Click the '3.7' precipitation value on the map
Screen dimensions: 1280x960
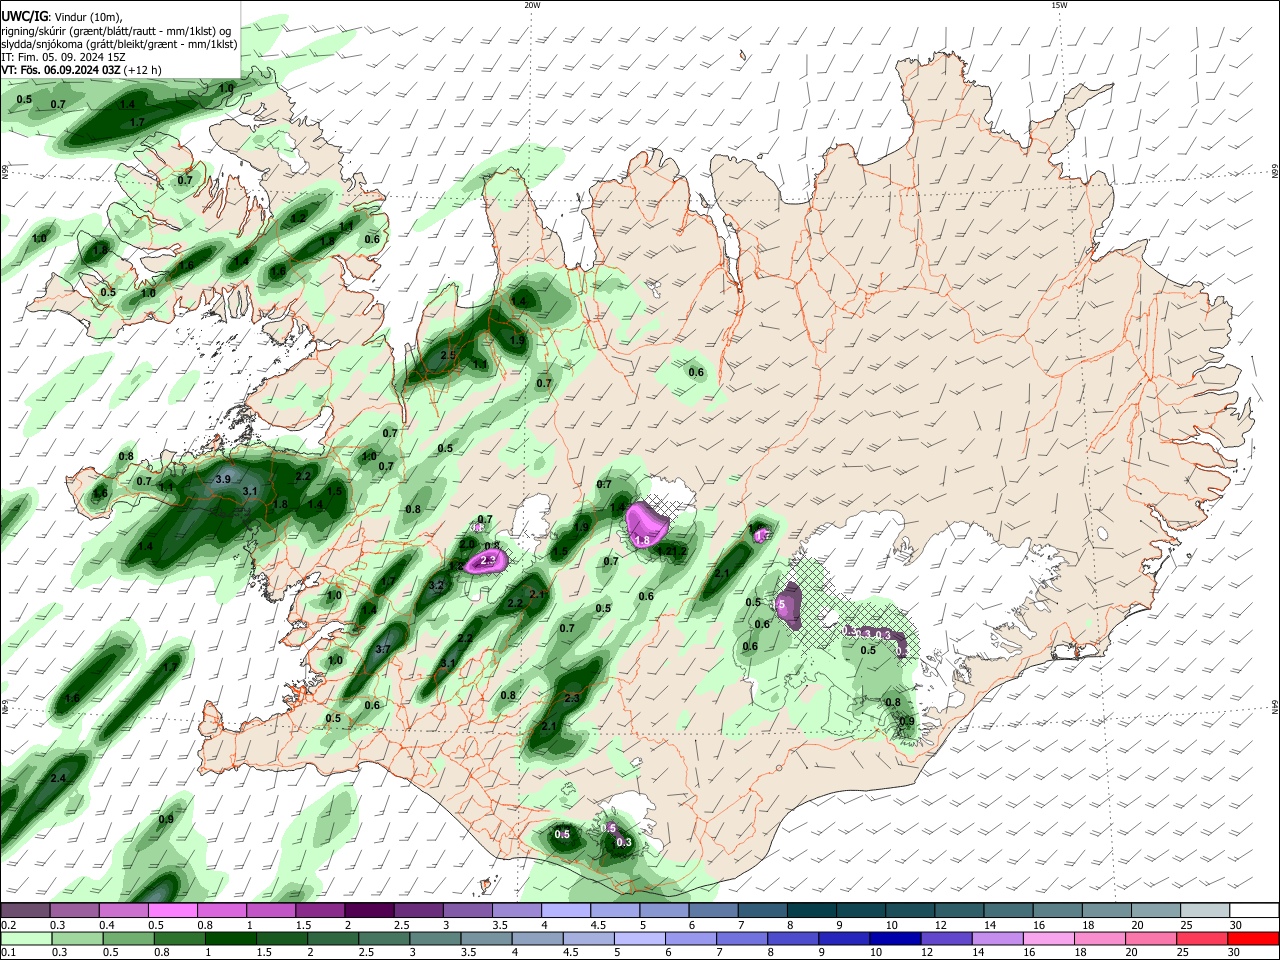(x=382, y=649)
